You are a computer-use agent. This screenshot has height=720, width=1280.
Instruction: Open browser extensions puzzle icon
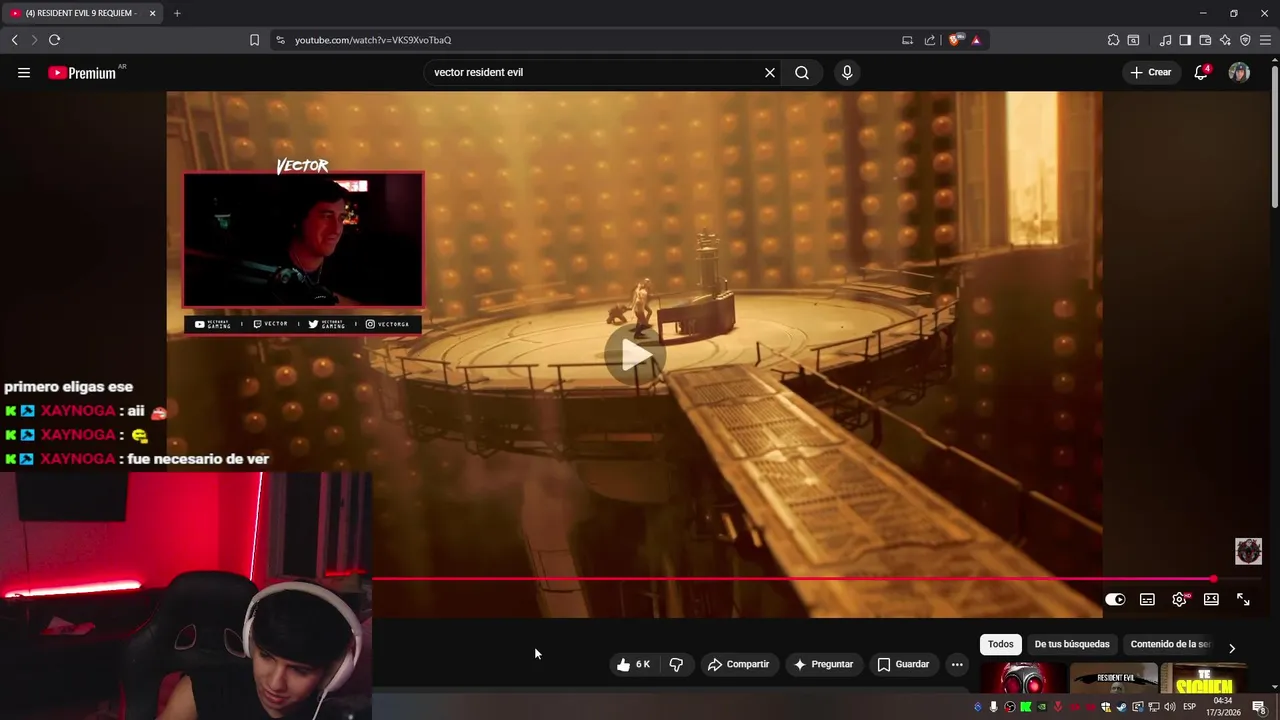pyautogui.click(x=1113, y=40)
